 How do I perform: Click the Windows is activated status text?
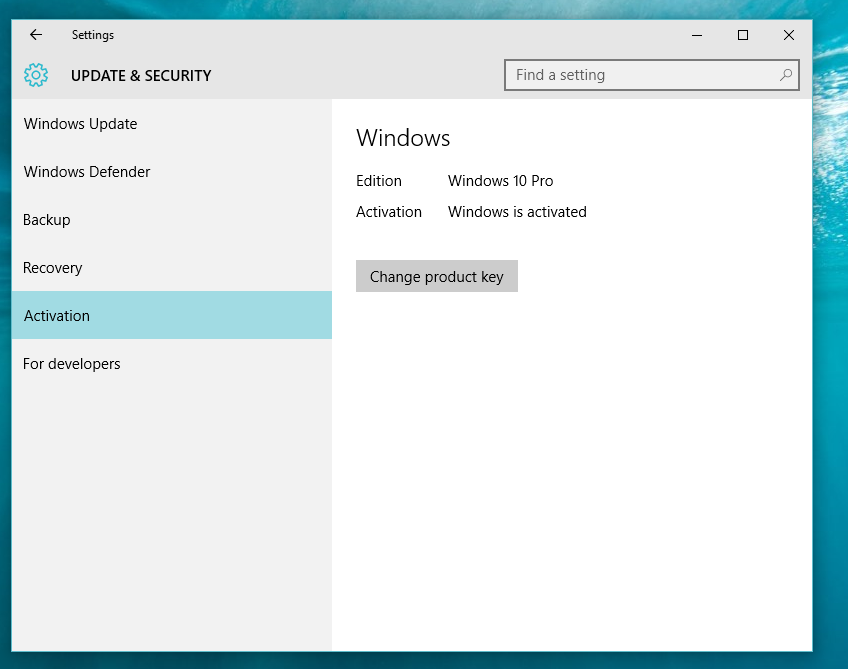517,211
